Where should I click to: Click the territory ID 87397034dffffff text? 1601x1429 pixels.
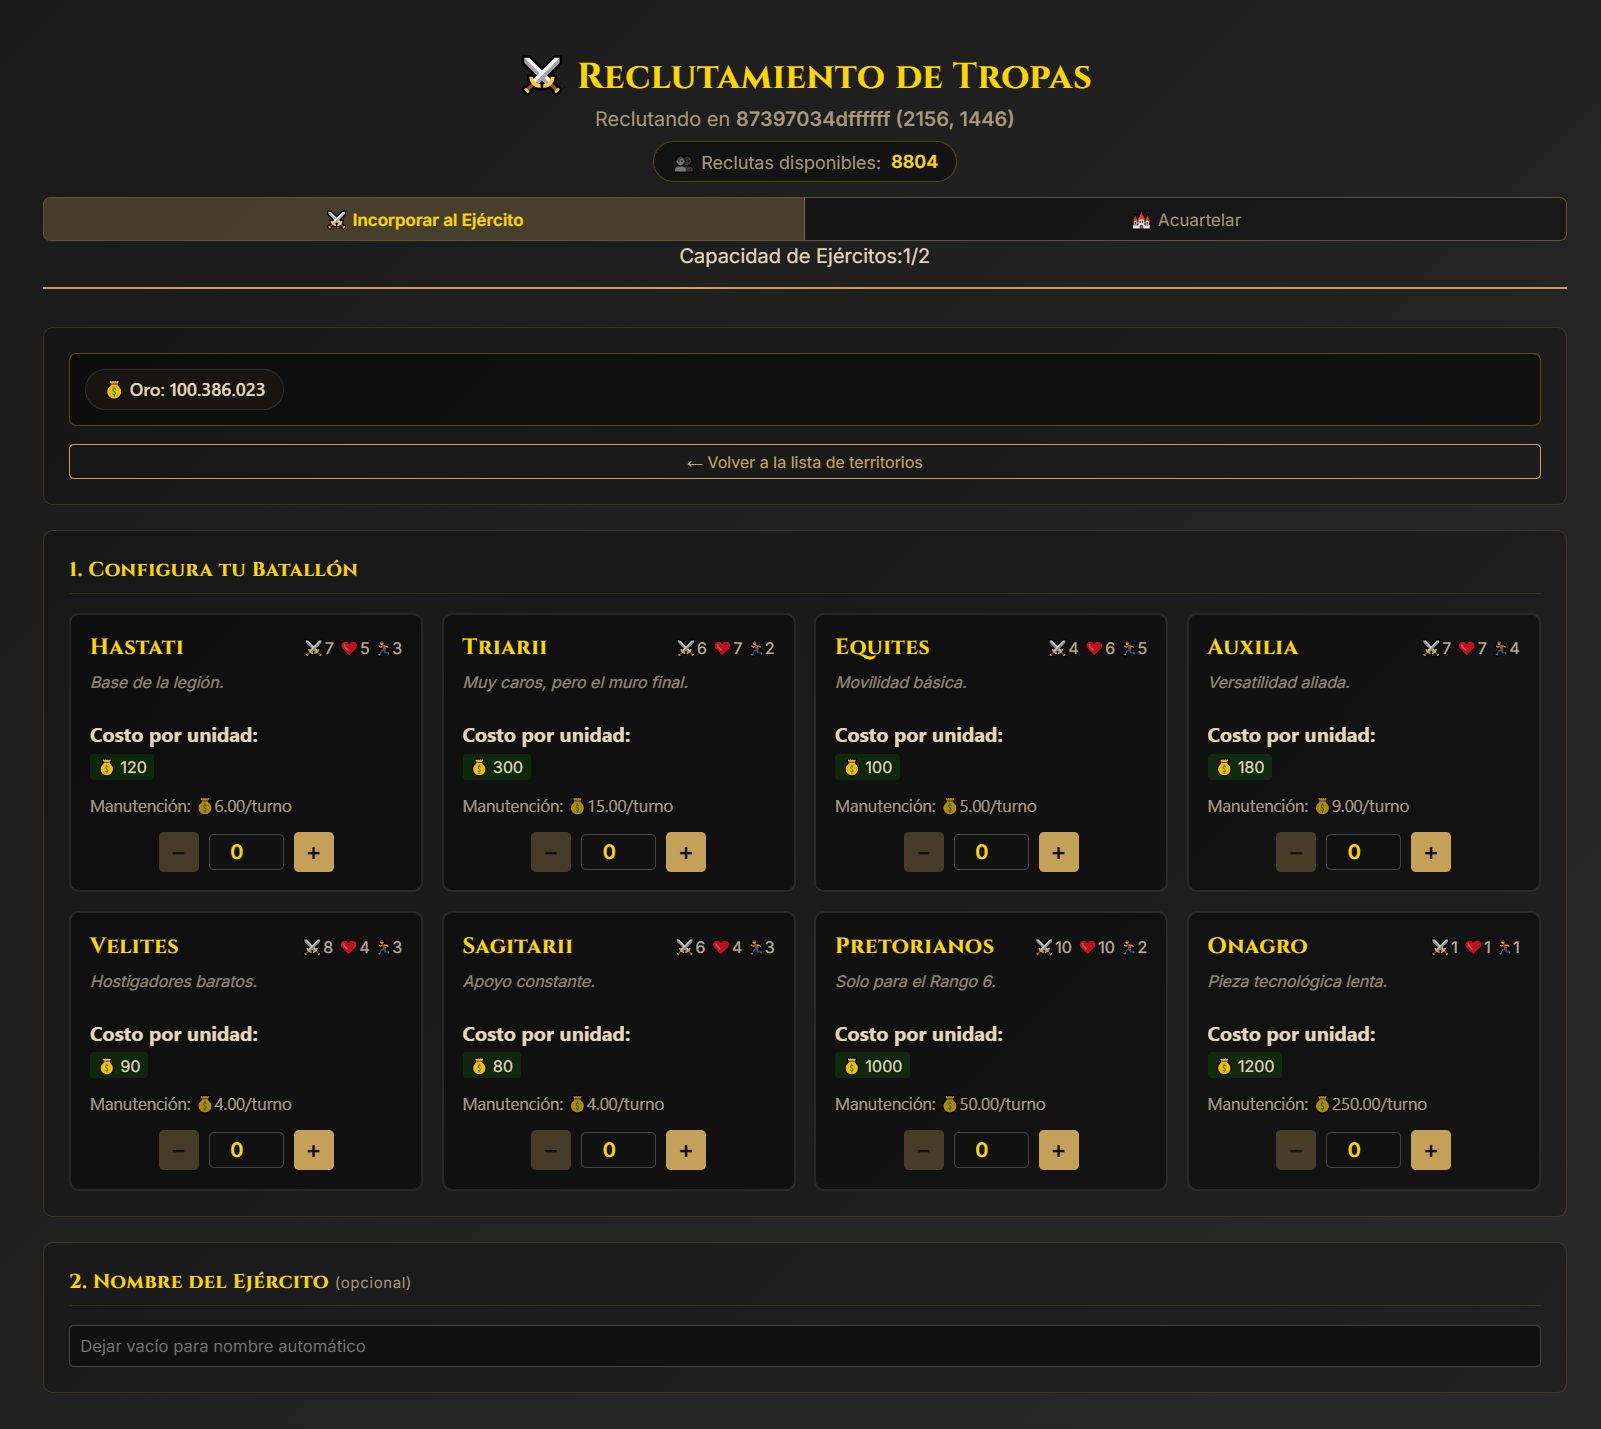click(x=813, y=119)
